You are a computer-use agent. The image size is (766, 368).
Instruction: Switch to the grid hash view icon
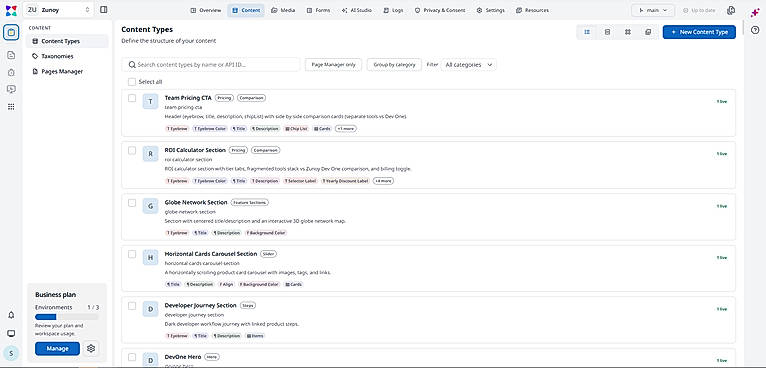[628, 32]
